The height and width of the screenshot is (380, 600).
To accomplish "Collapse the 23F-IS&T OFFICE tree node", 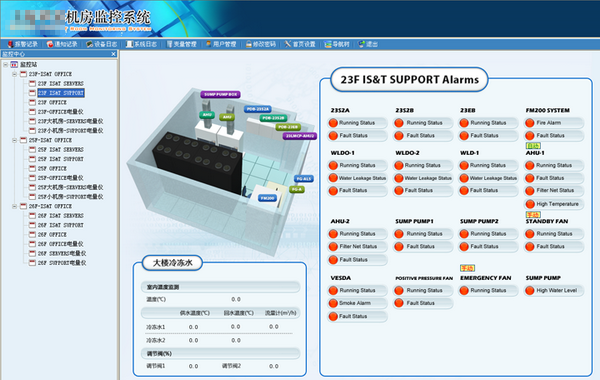I will pos(14,74).
